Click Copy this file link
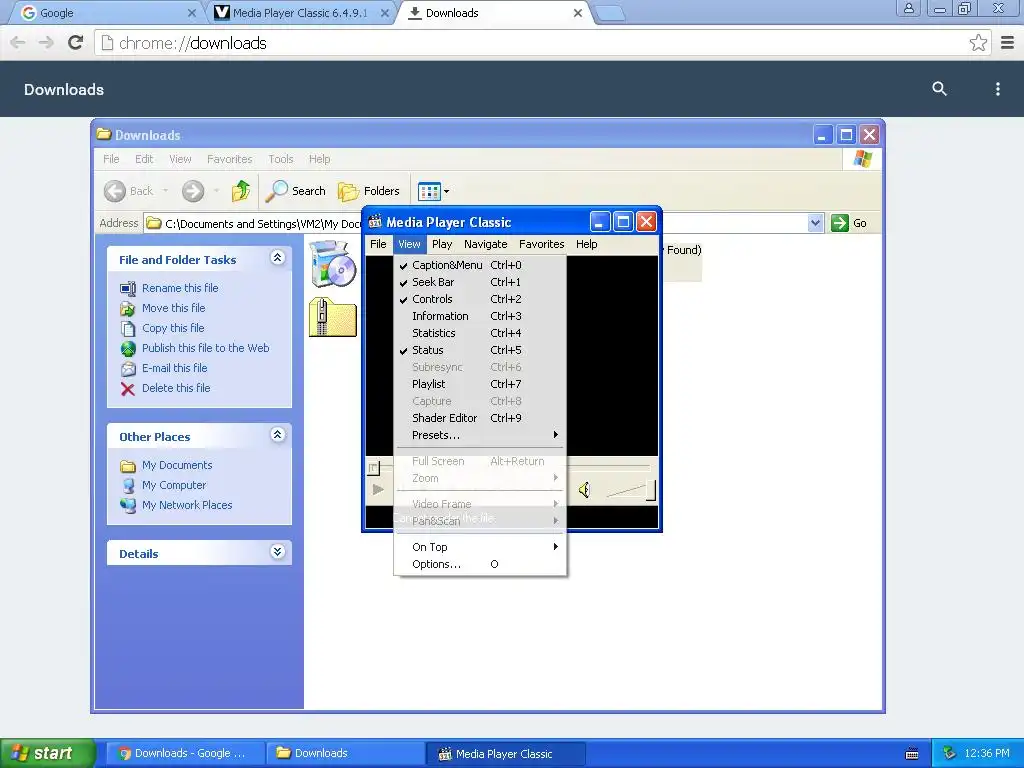Image resolution: width=1024 pixels, height=768 pixels. tap(173, 328)
